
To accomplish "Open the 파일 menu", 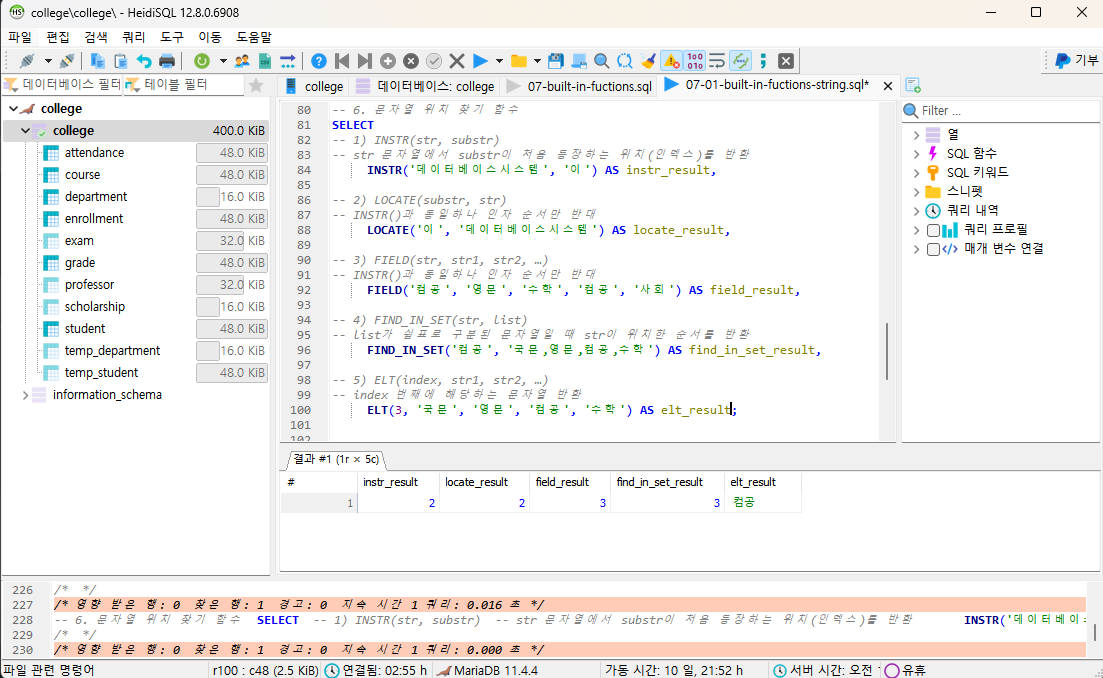I will pos(20,37).
